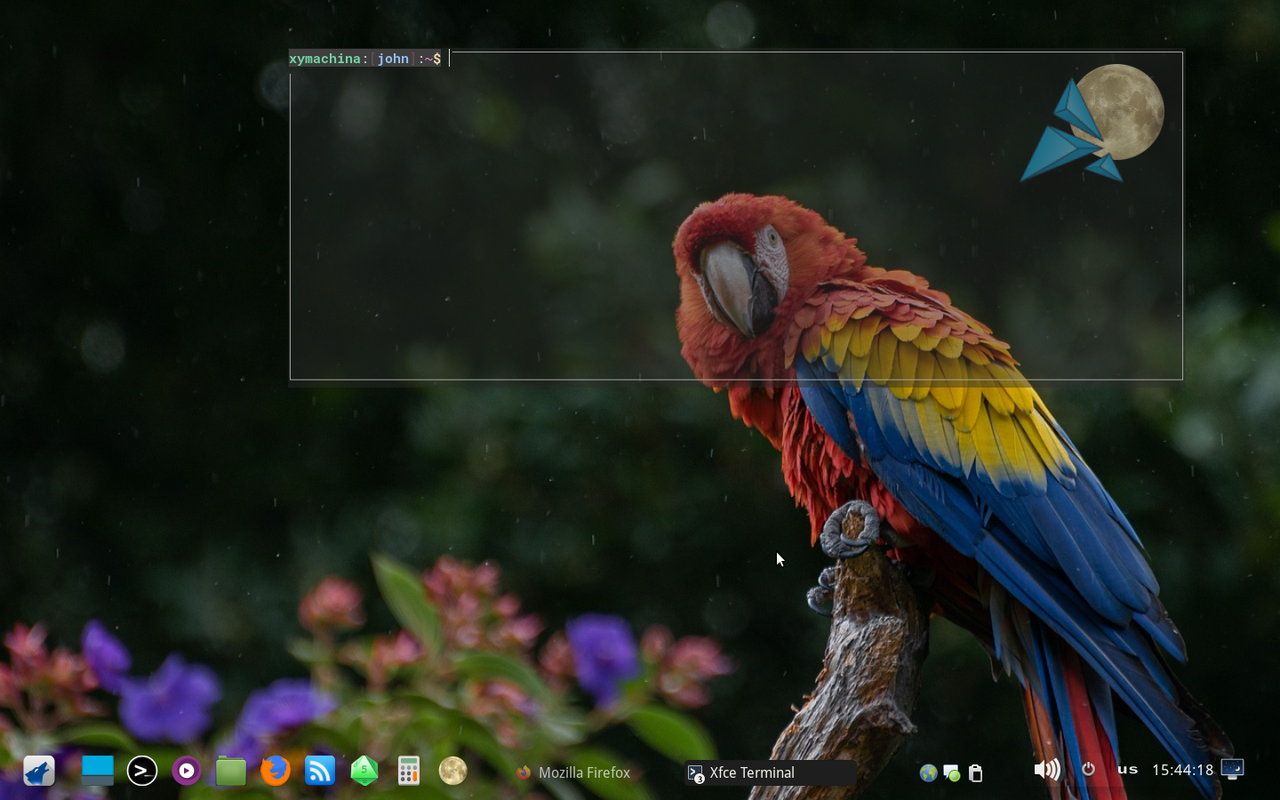Switch to Mozilla Firefox taskbar window
Image resolution: width=1280 pixels, height=800 pixels.
573,772
